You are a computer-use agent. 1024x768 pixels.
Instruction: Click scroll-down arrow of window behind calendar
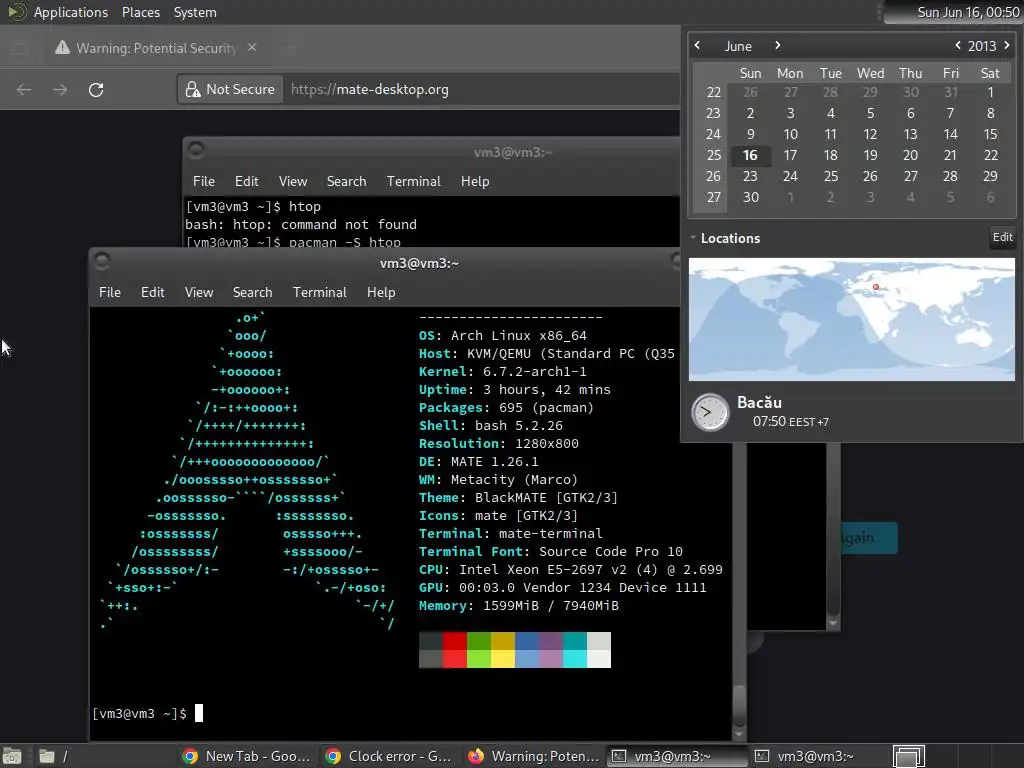(x=833, y=623)
